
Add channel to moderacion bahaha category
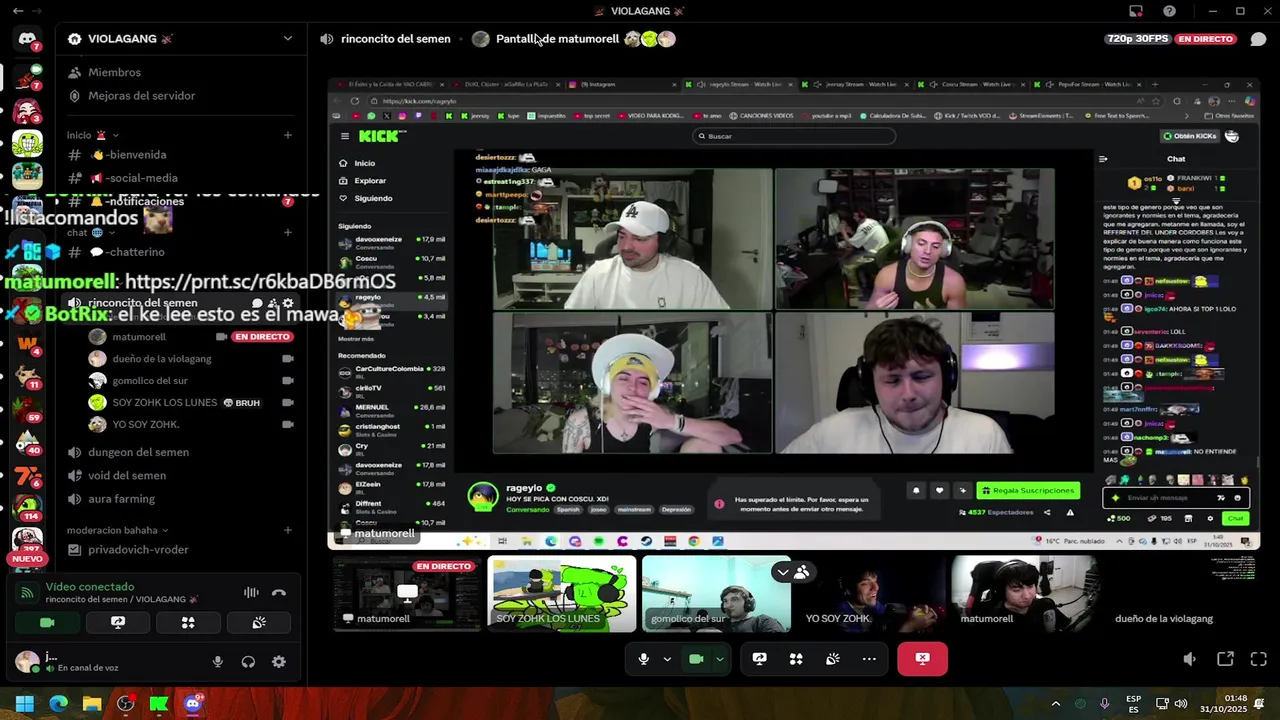pos(288,530)
